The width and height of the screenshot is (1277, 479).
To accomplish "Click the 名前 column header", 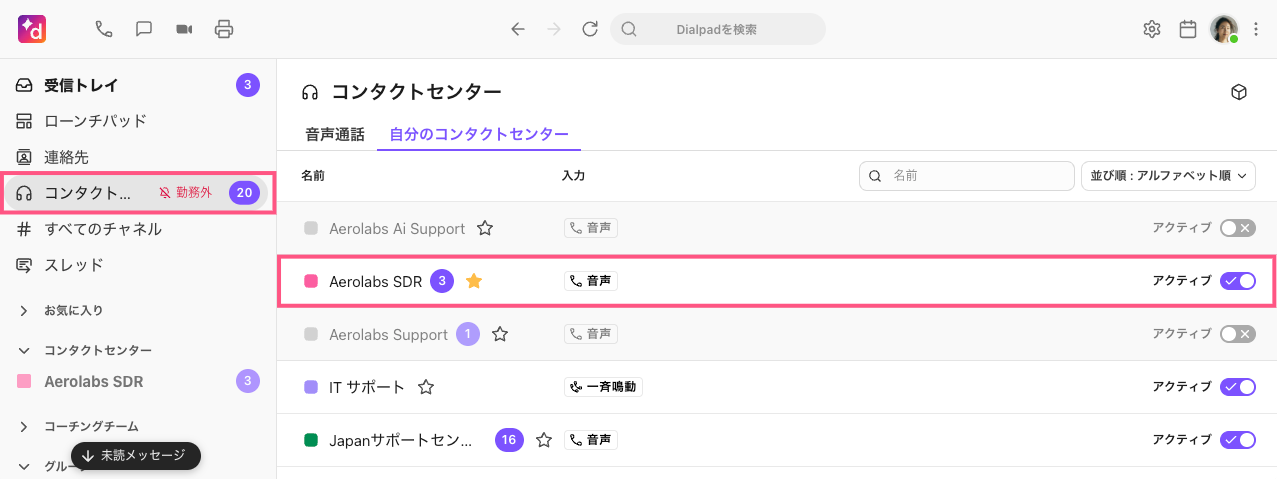I will coord(313,175).
